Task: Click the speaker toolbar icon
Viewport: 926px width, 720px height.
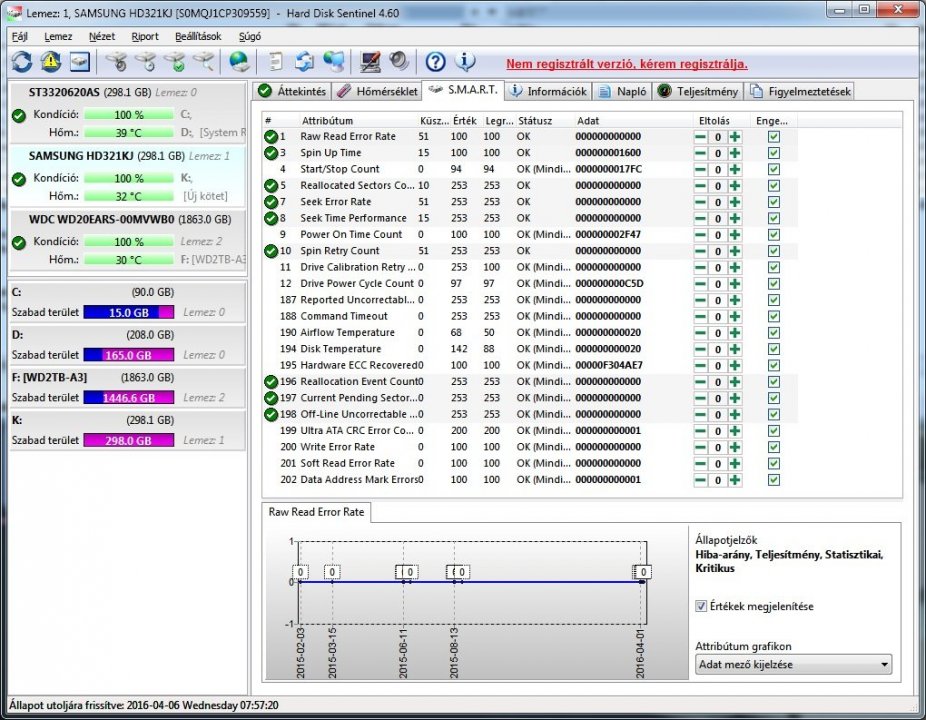Action: click(x=399, y=62)
